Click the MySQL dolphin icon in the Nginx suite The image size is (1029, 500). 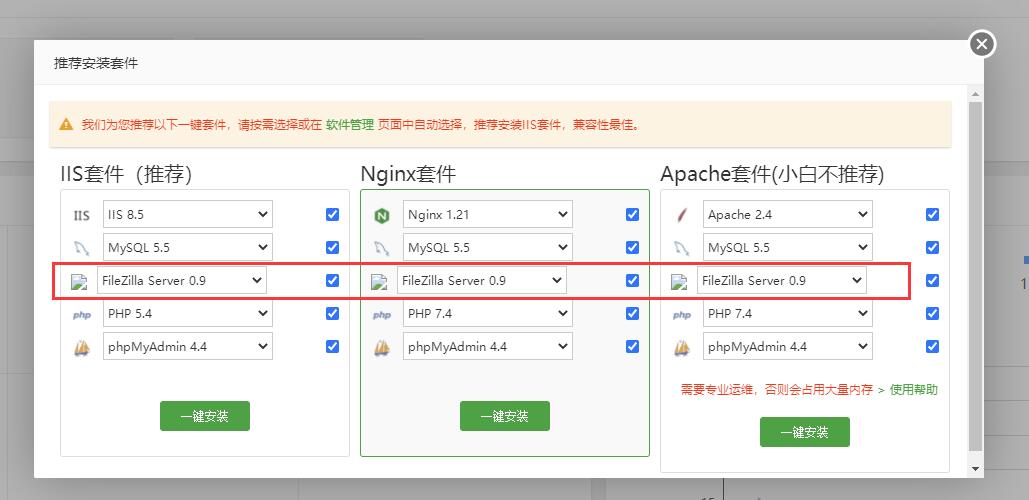(x=381, y=248)
